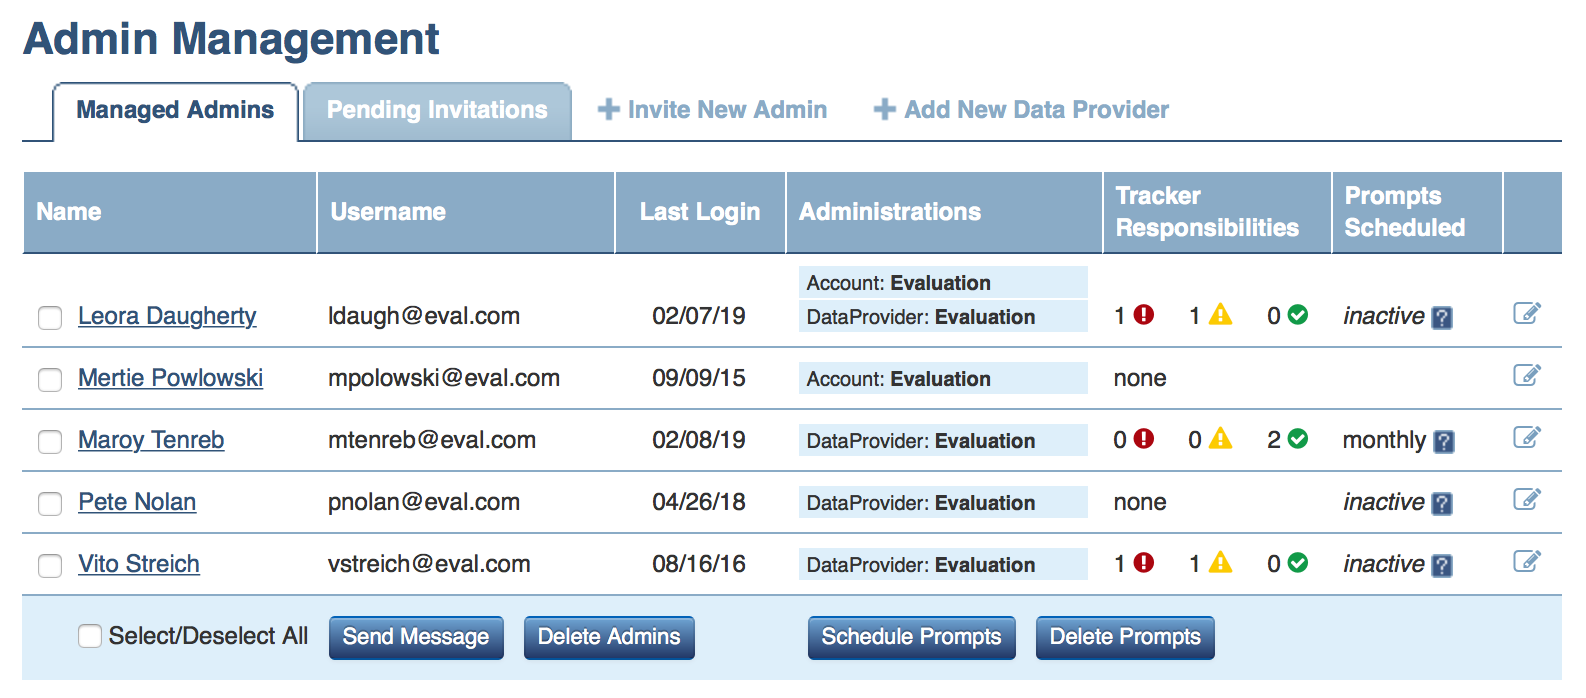Click yellow warning icon in Vito Streich row
Image resolution: width=1586 pixels, height=698 pixels.
coord(1220,563)
